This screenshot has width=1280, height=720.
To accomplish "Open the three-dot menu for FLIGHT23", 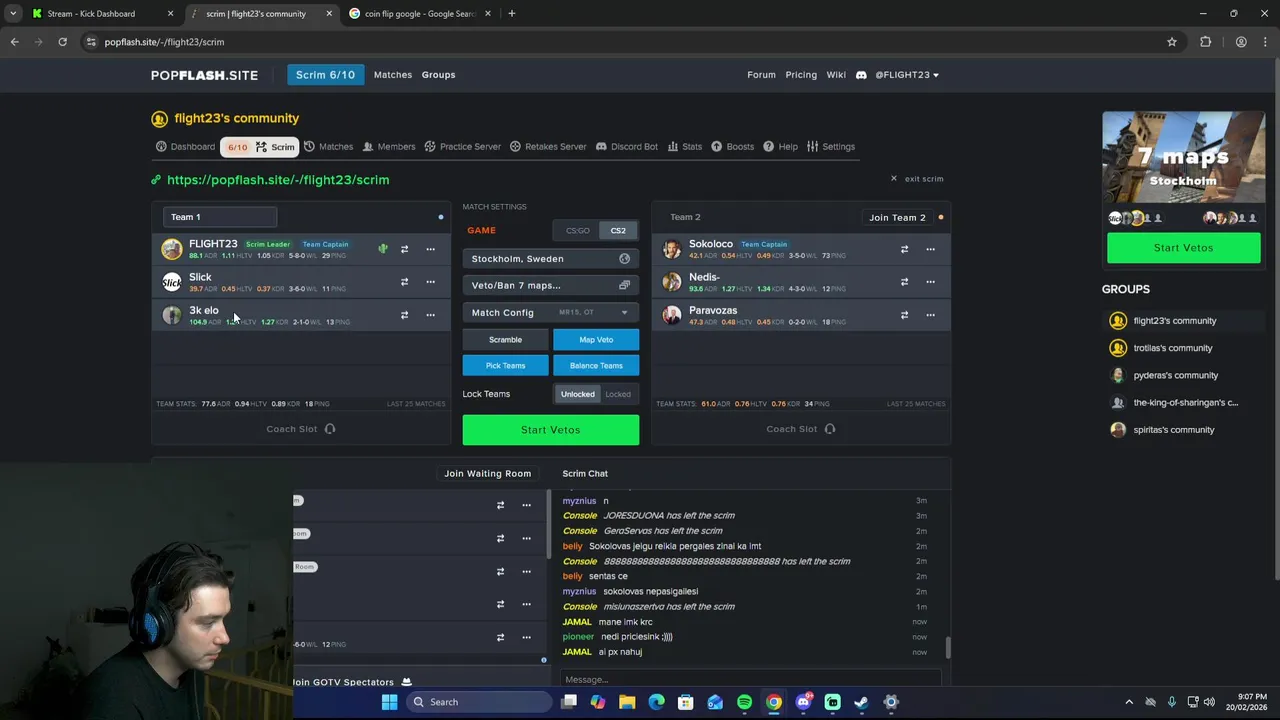I will tap(430, 249).
